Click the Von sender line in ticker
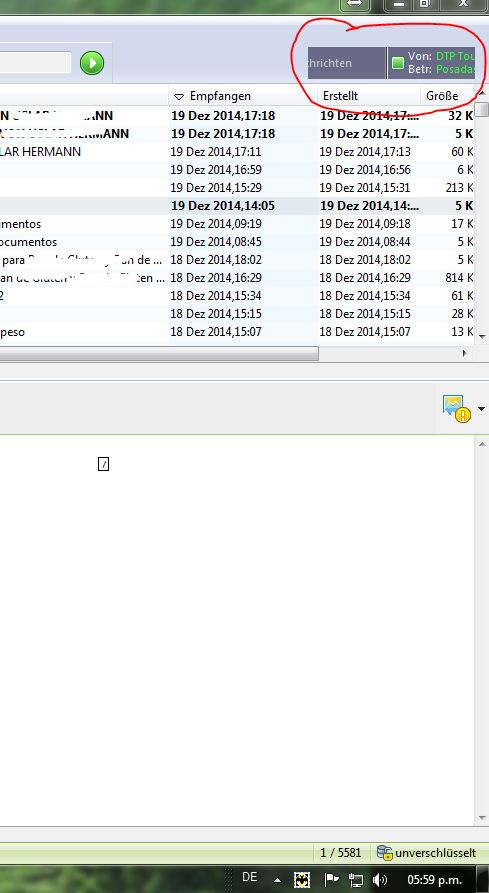 point(441,56)
